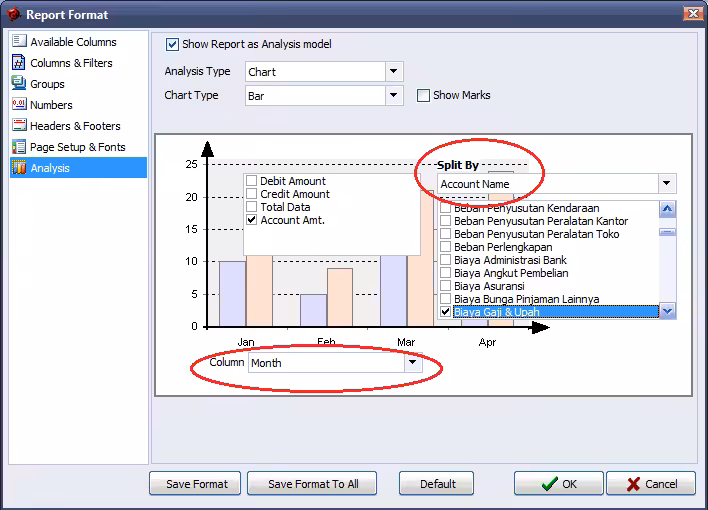Click the Report Format title bar icon

[x=14, y=14]
